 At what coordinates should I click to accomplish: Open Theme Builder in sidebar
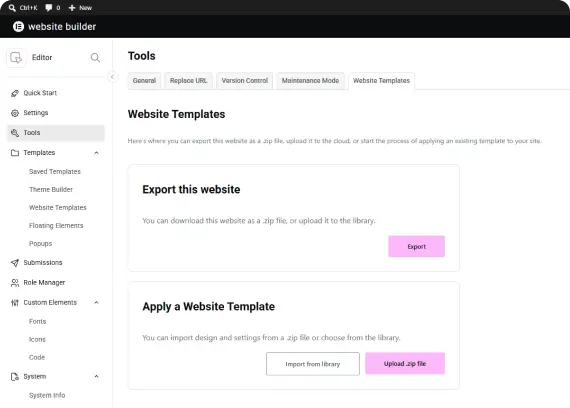51,189
